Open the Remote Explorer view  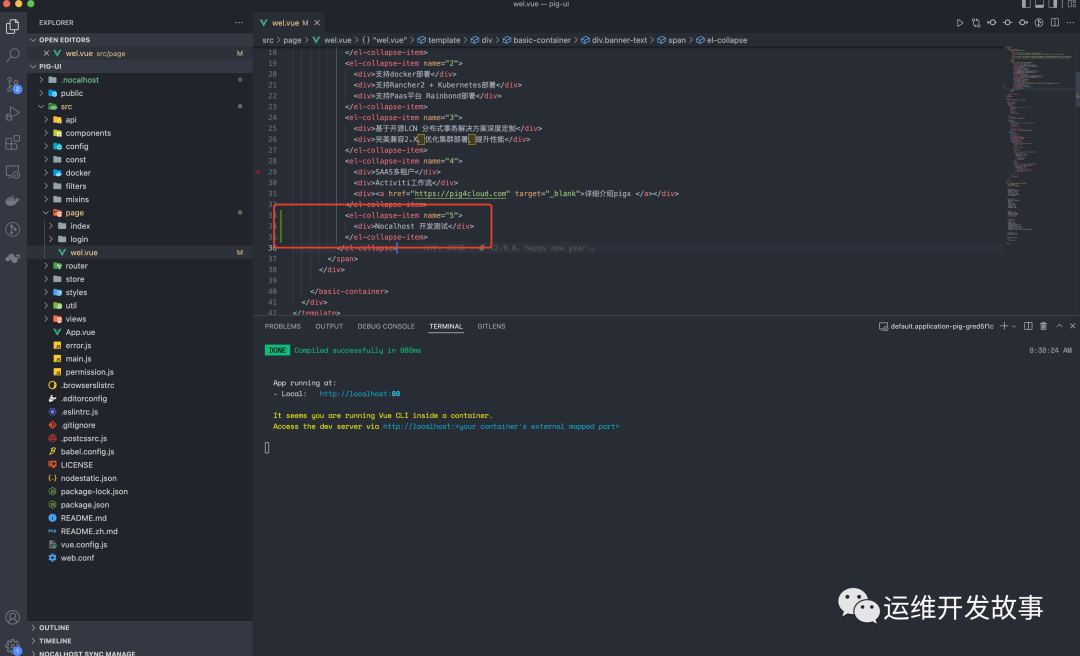pyautogui.click(x=12, y=171)
